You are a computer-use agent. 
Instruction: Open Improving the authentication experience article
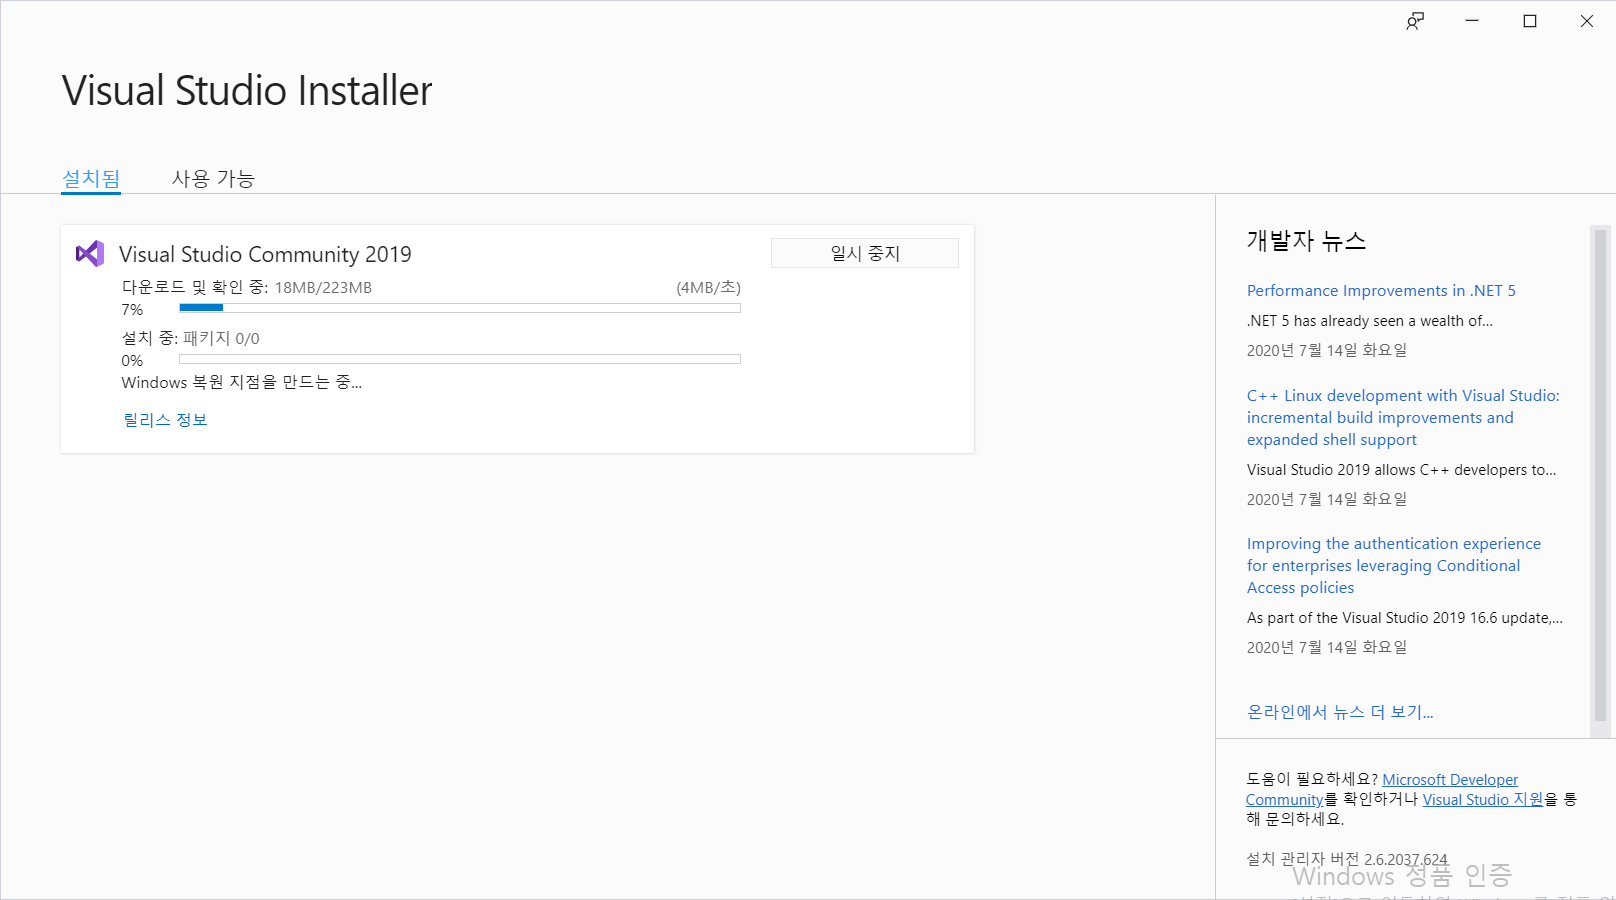click(x=1394, y=566)
